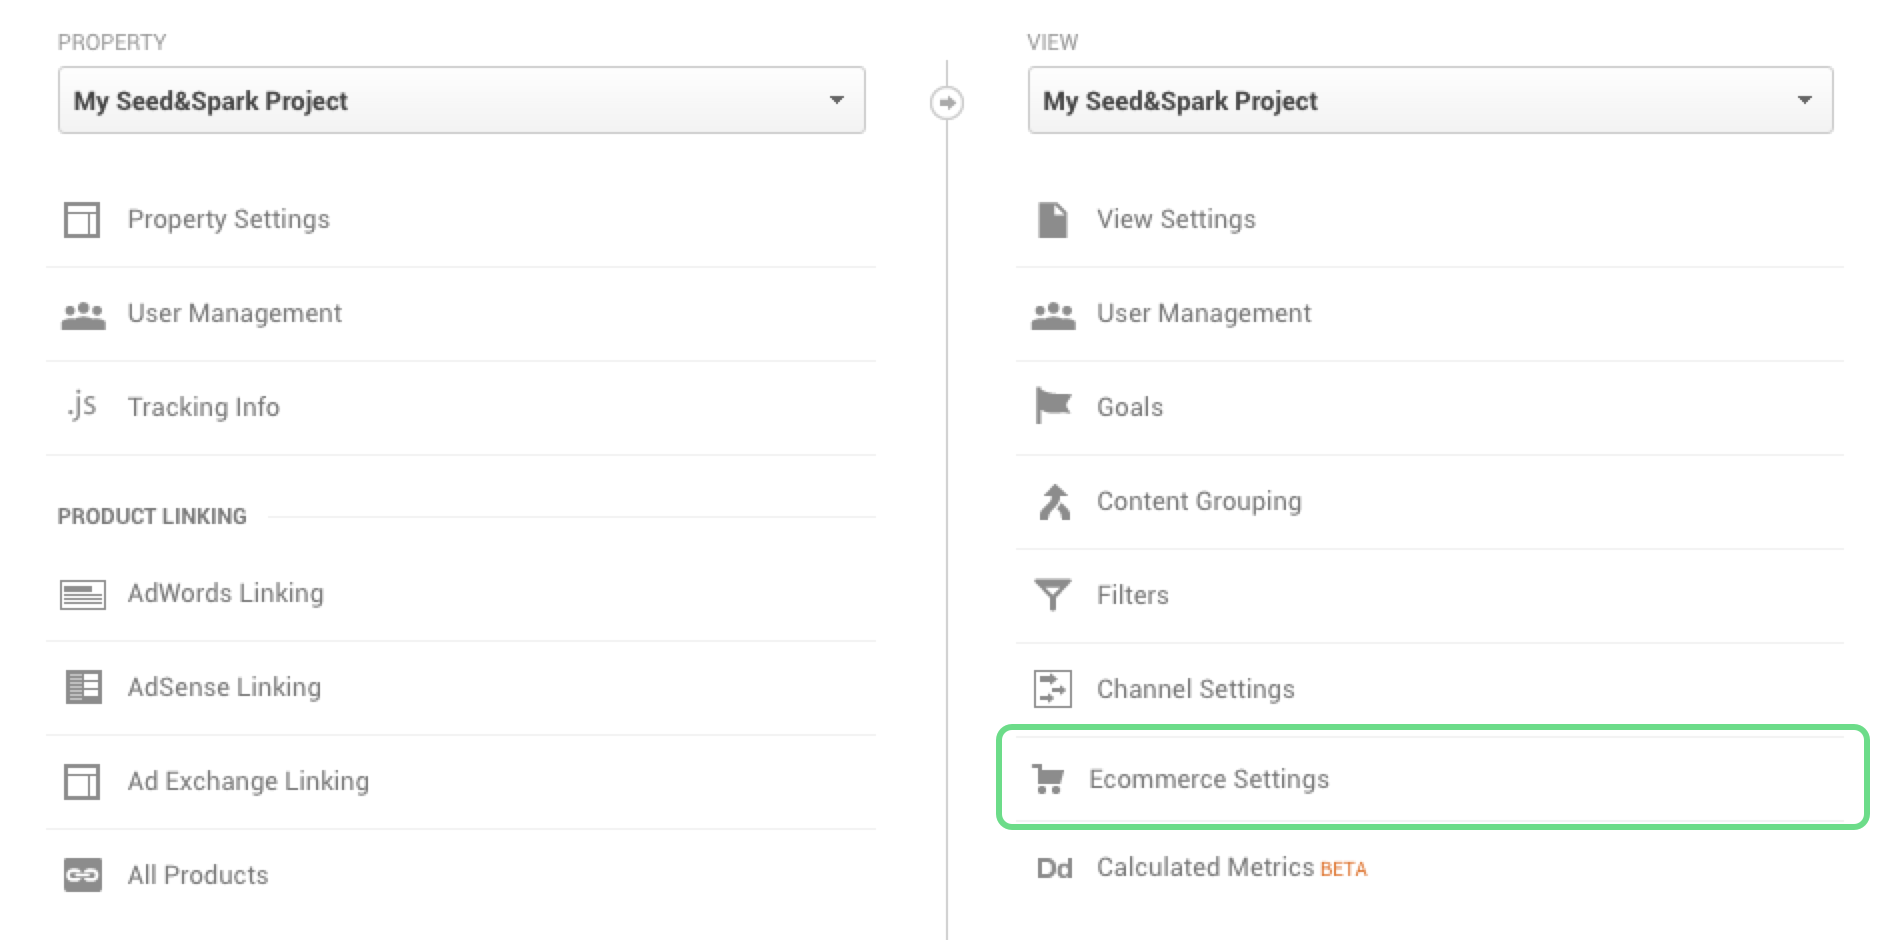Expand Tracking Info
The width and height of the screenshot is (1896, 940).
coord(203,408)
